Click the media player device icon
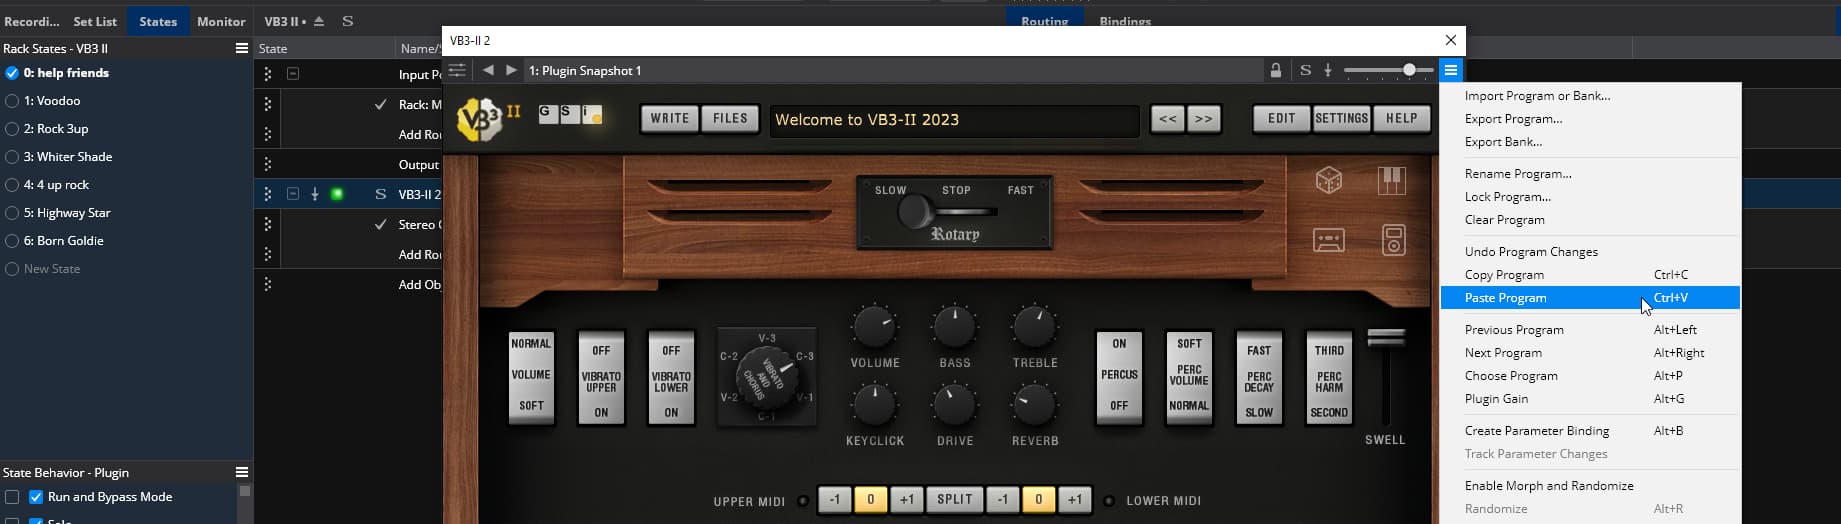 [x=1393, y=240]
